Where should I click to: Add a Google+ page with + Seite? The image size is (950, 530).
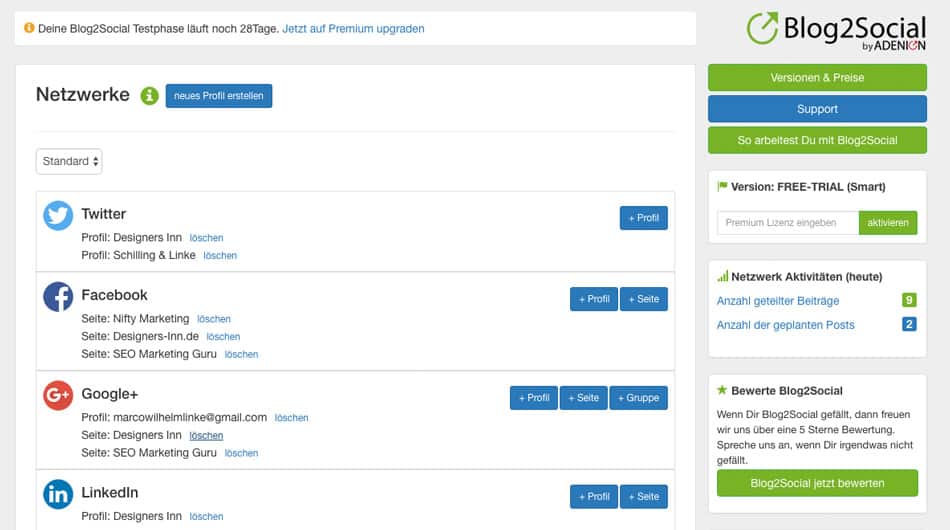[x=583, y=398]
